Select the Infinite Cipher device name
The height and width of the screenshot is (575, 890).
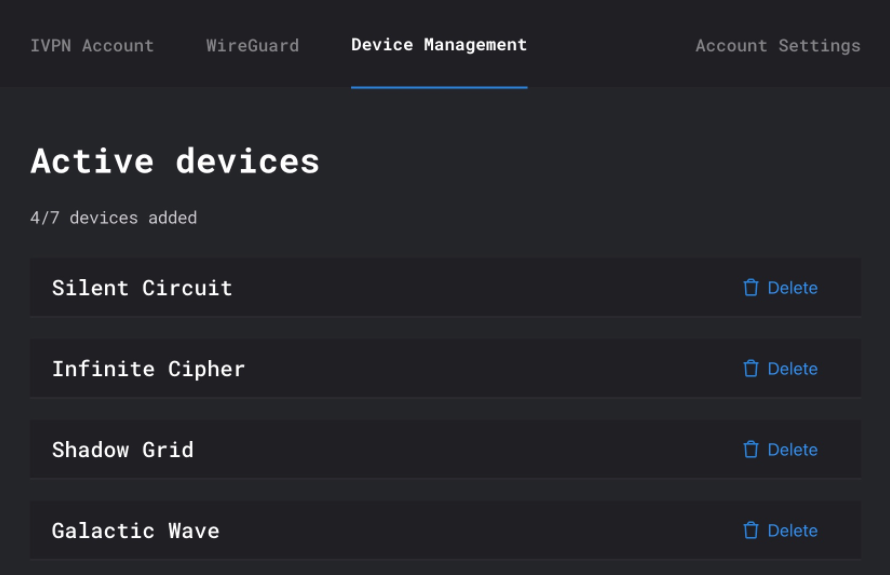(148, 369)
